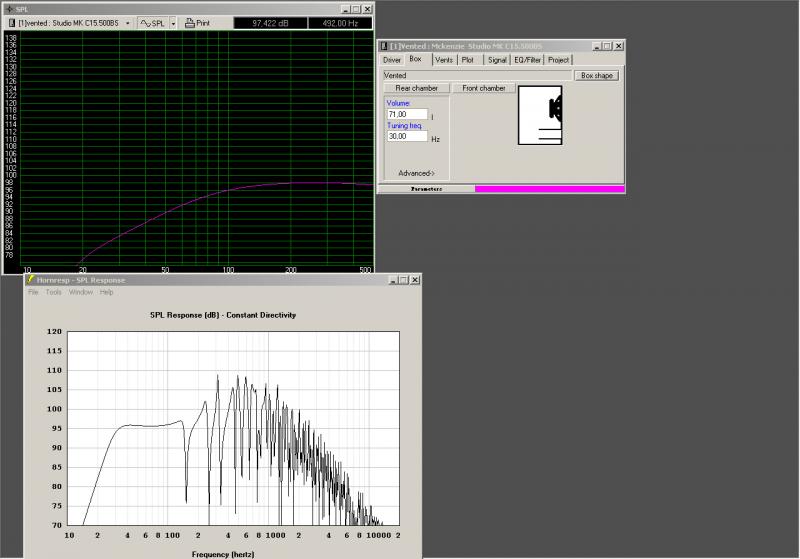Click the SPL window title bar icon
800x559 pixels.
[9, 8]
